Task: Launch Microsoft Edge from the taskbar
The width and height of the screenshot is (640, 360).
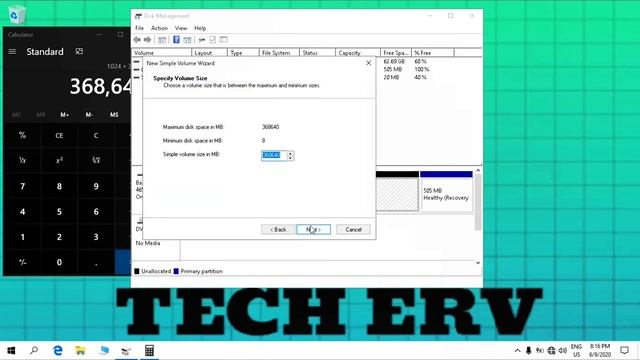Action: pos(58,350)
